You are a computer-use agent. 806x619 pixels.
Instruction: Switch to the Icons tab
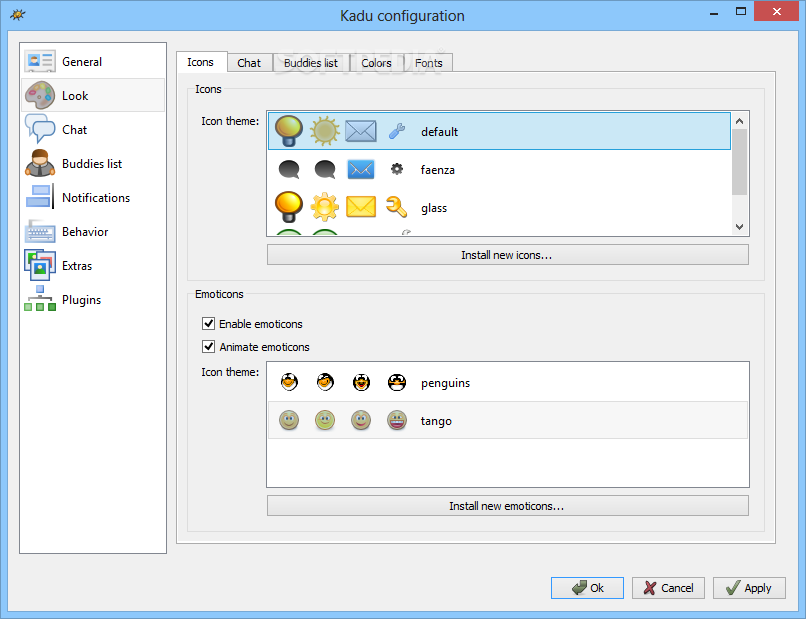(x=200, y=62)
